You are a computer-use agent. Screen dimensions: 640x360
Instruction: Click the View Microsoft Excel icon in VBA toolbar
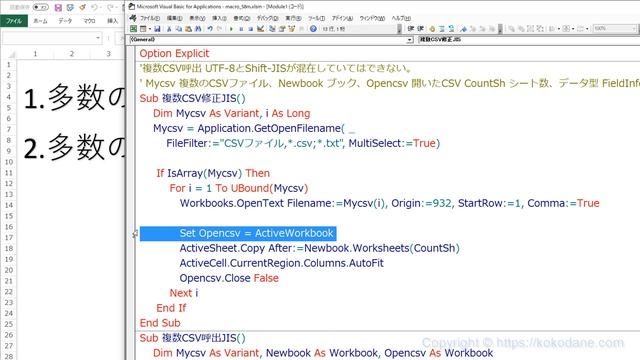pos(133,29)
